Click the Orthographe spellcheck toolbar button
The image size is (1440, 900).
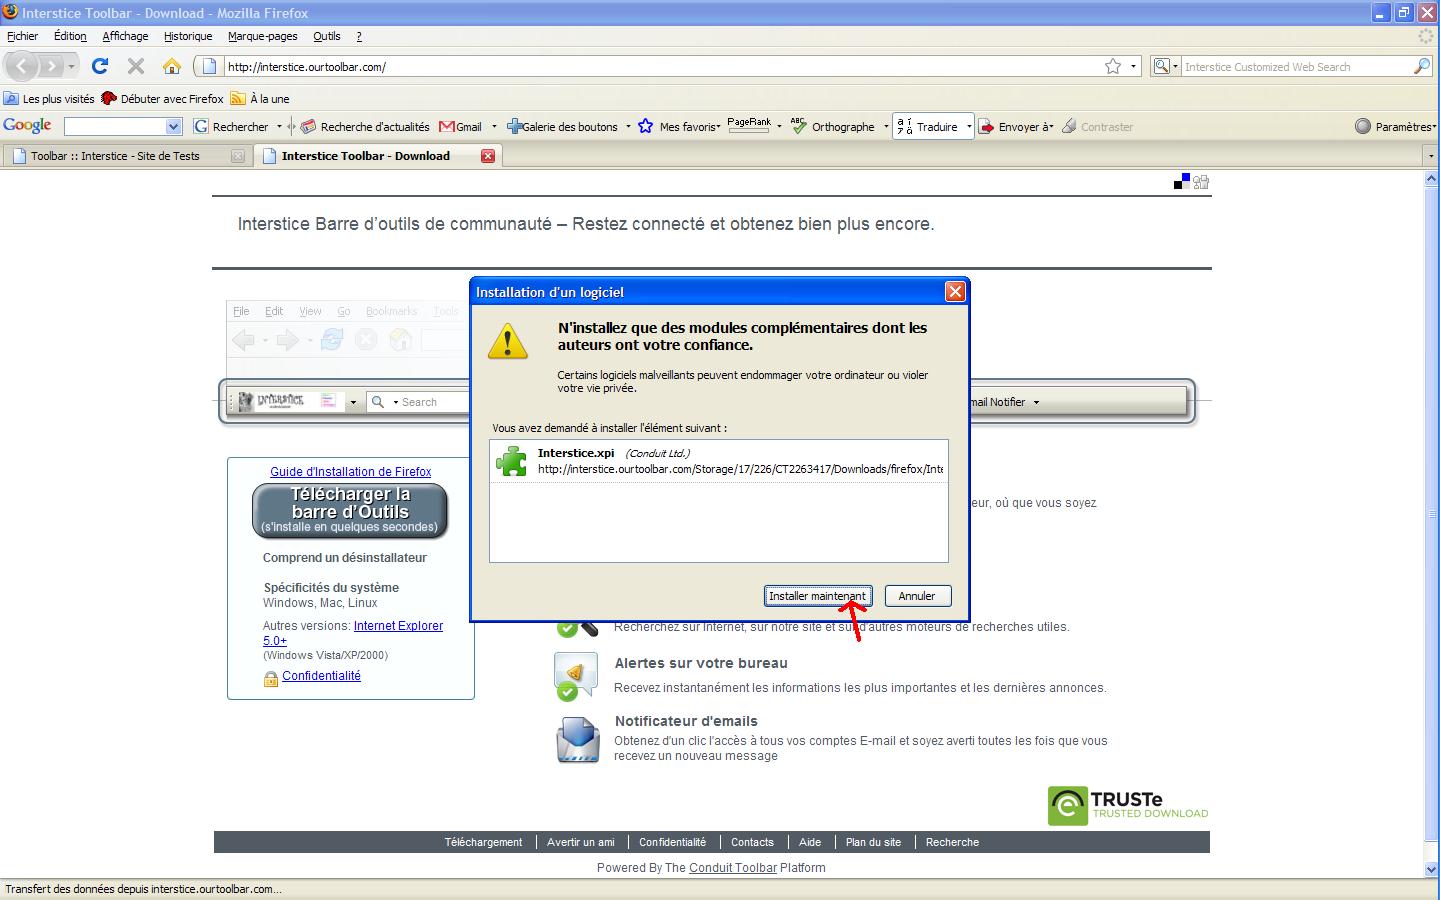pos(834,127)
